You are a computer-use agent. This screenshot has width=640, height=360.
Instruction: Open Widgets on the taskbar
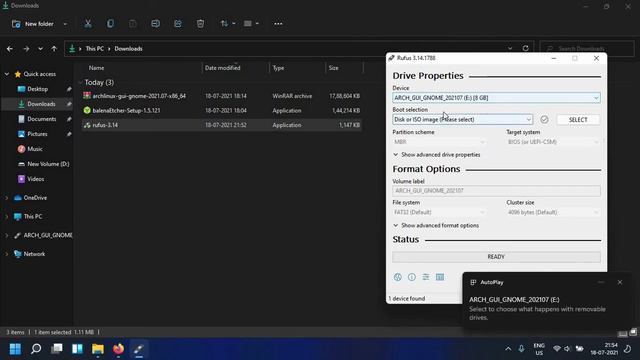point(77,349)
